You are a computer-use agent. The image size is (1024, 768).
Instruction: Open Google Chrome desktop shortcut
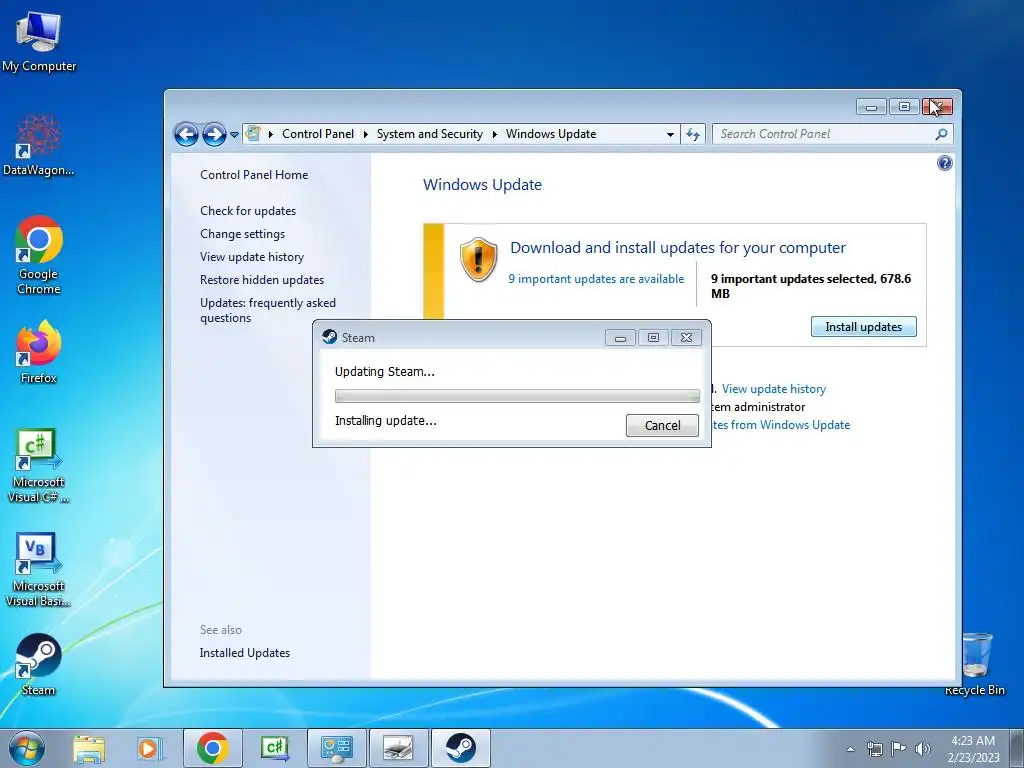coord(39,255)
